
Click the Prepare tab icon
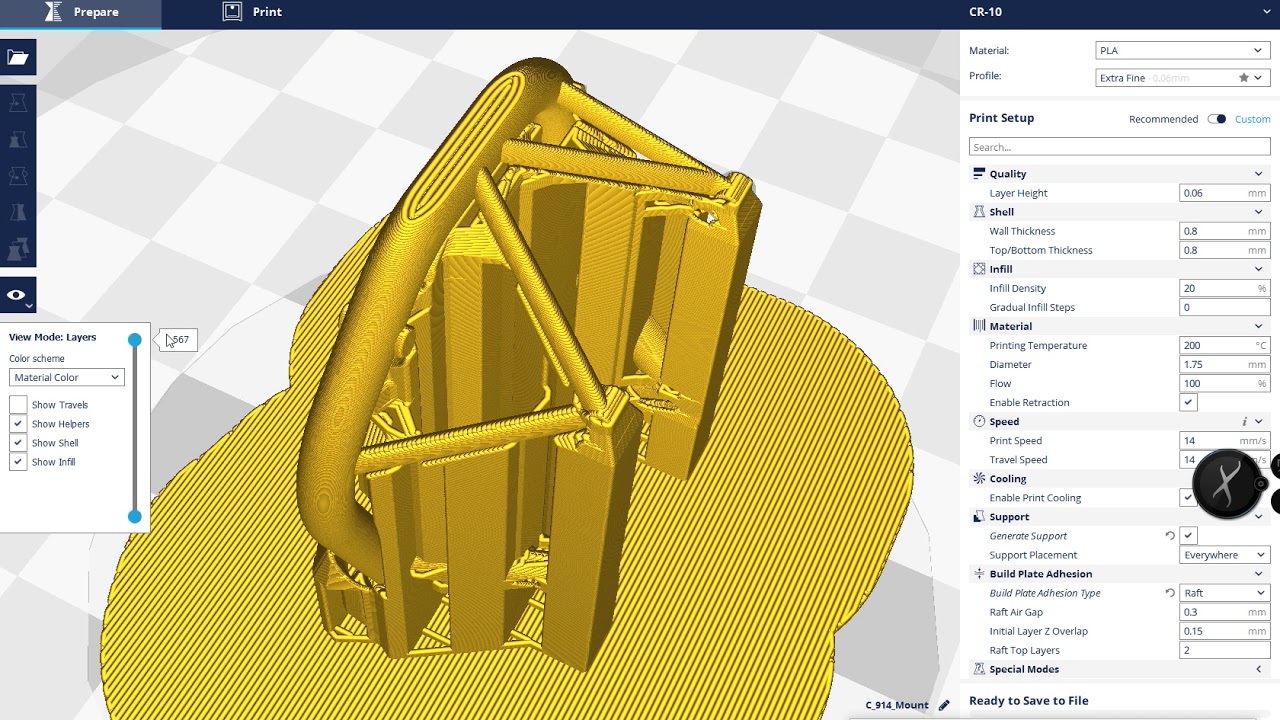[x=54, y=12]
